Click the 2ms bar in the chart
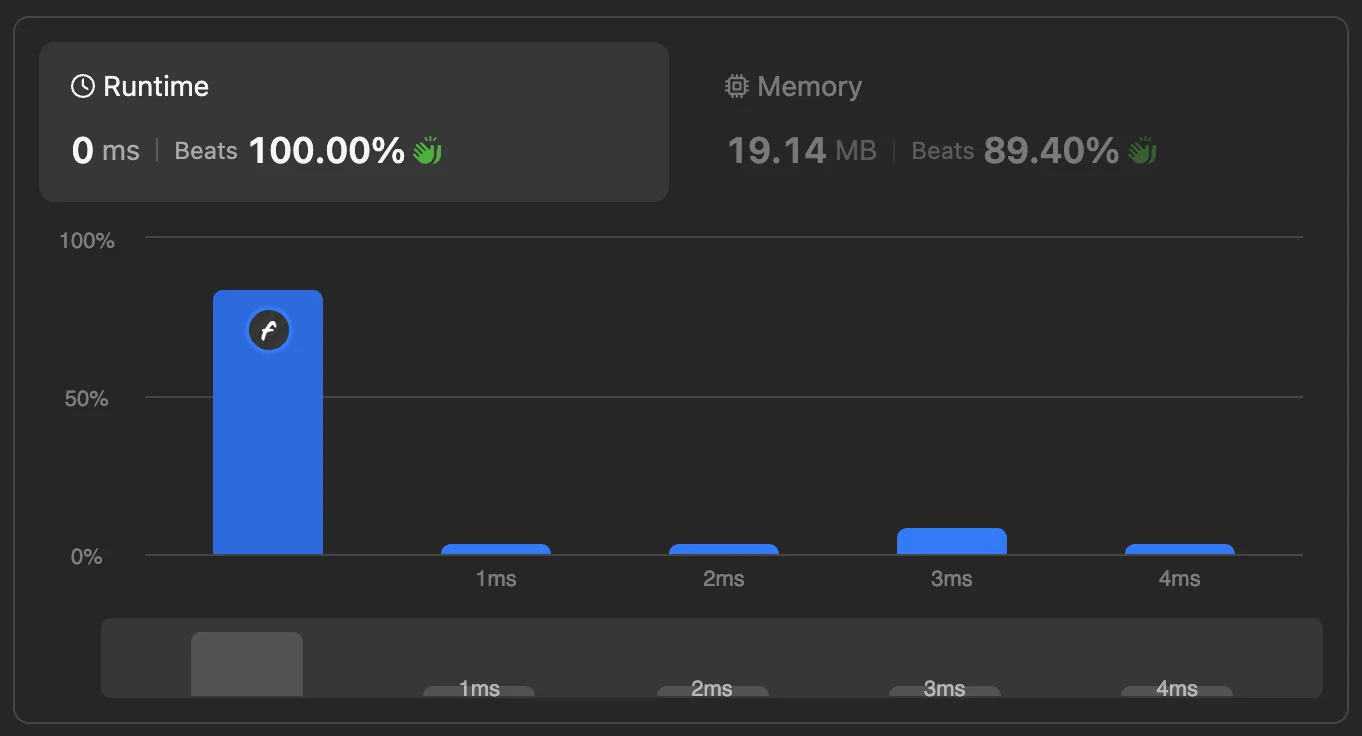Image resolution: width=1362 pixels, height=736 pixels. [x=724, y=549]
